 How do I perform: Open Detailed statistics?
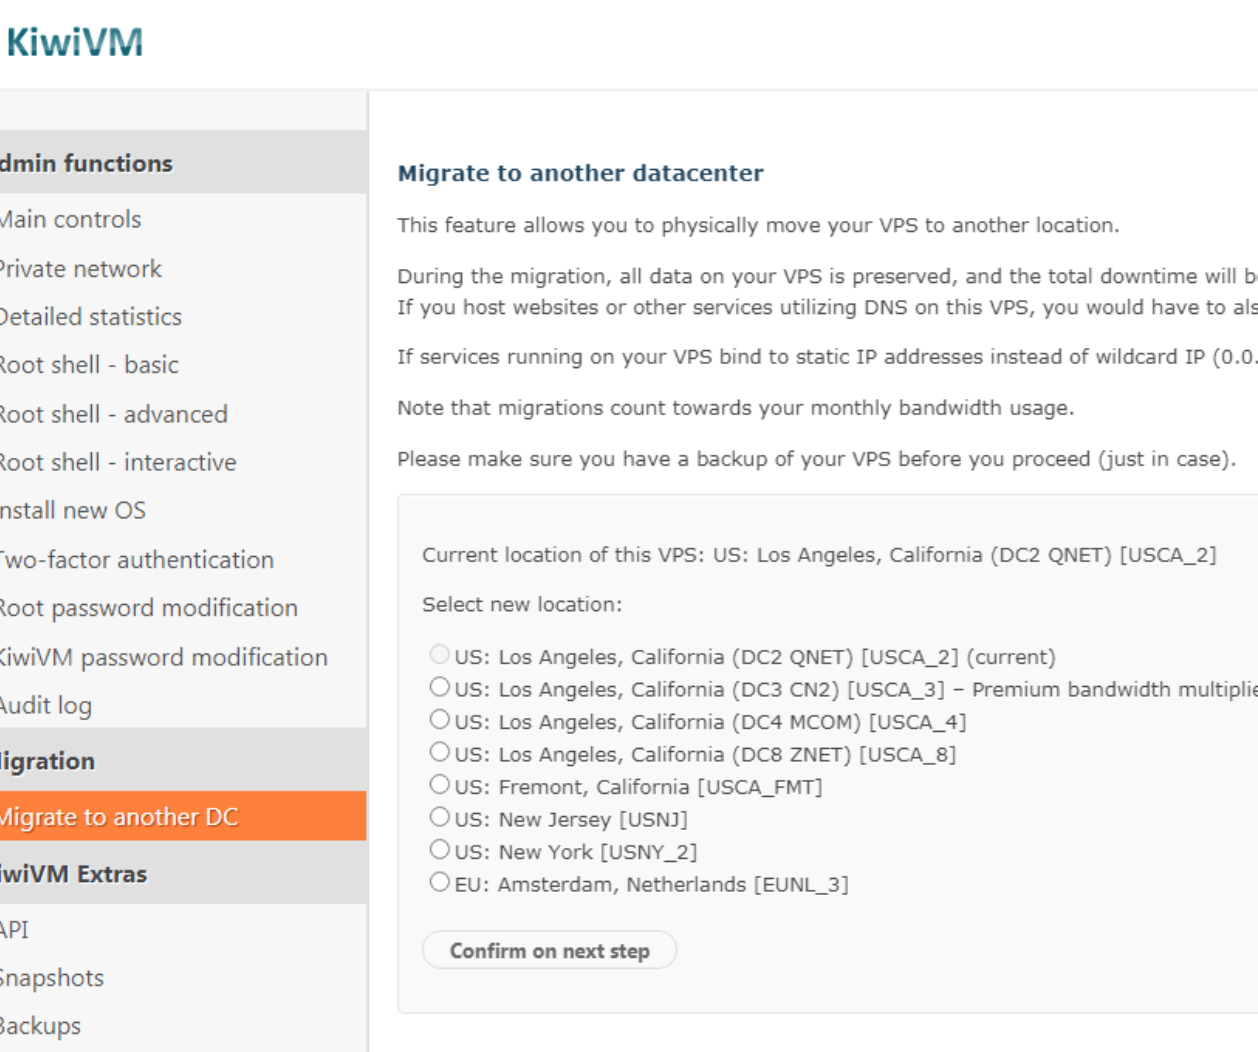click(x=90, y=317)
